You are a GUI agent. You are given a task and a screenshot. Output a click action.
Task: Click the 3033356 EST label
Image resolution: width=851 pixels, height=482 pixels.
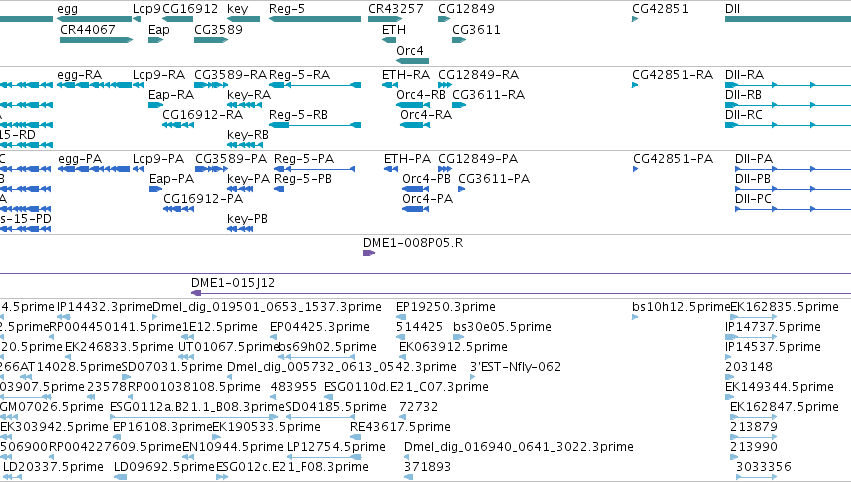764,467
